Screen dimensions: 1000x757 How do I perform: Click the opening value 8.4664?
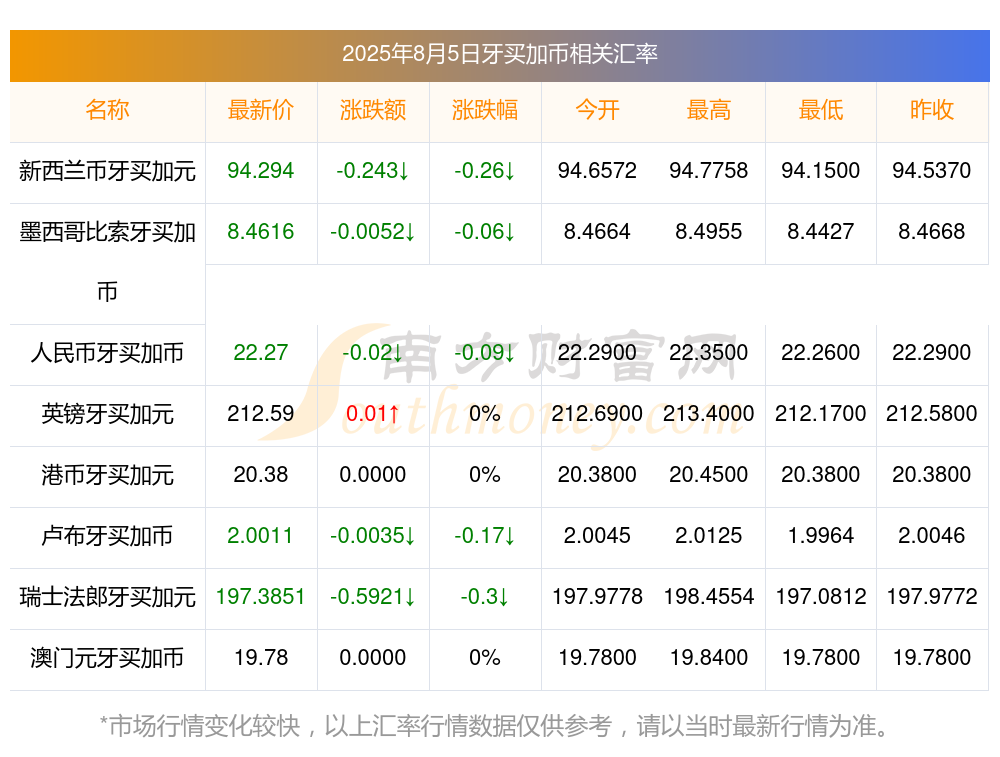tap(597, 232)
